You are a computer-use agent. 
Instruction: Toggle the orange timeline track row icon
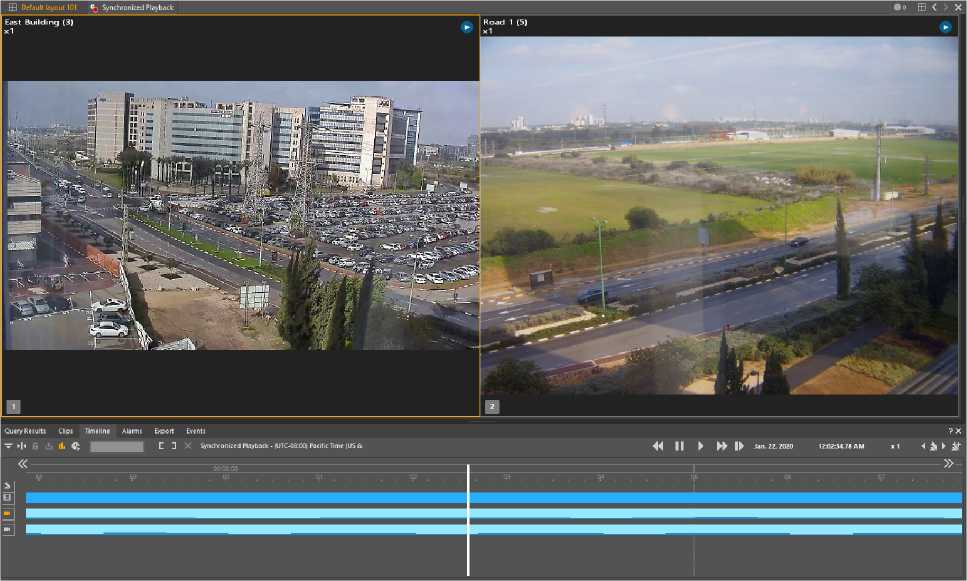(7, 513)
